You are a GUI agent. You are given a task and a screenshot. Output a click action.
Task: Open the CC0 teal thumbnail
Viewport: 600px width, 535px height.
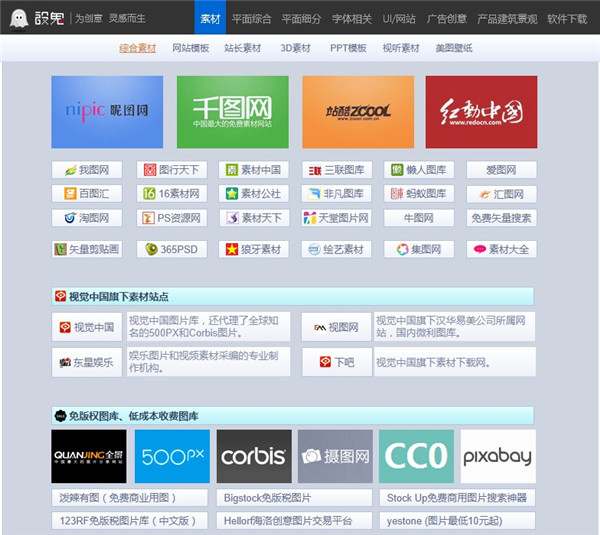click(x=416, y=456)
